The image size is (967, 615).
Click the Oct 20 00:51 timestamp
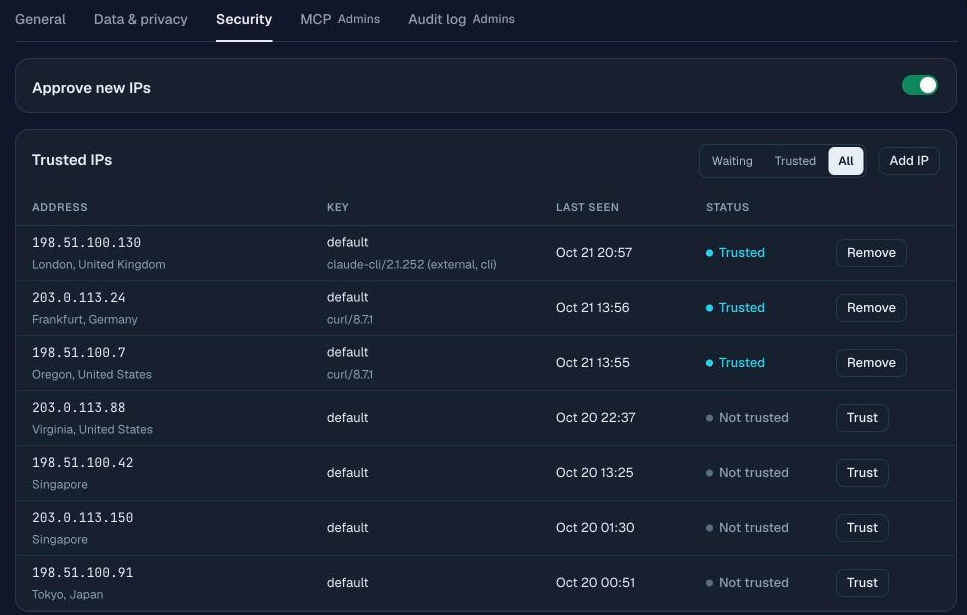[x=595, y=582]
